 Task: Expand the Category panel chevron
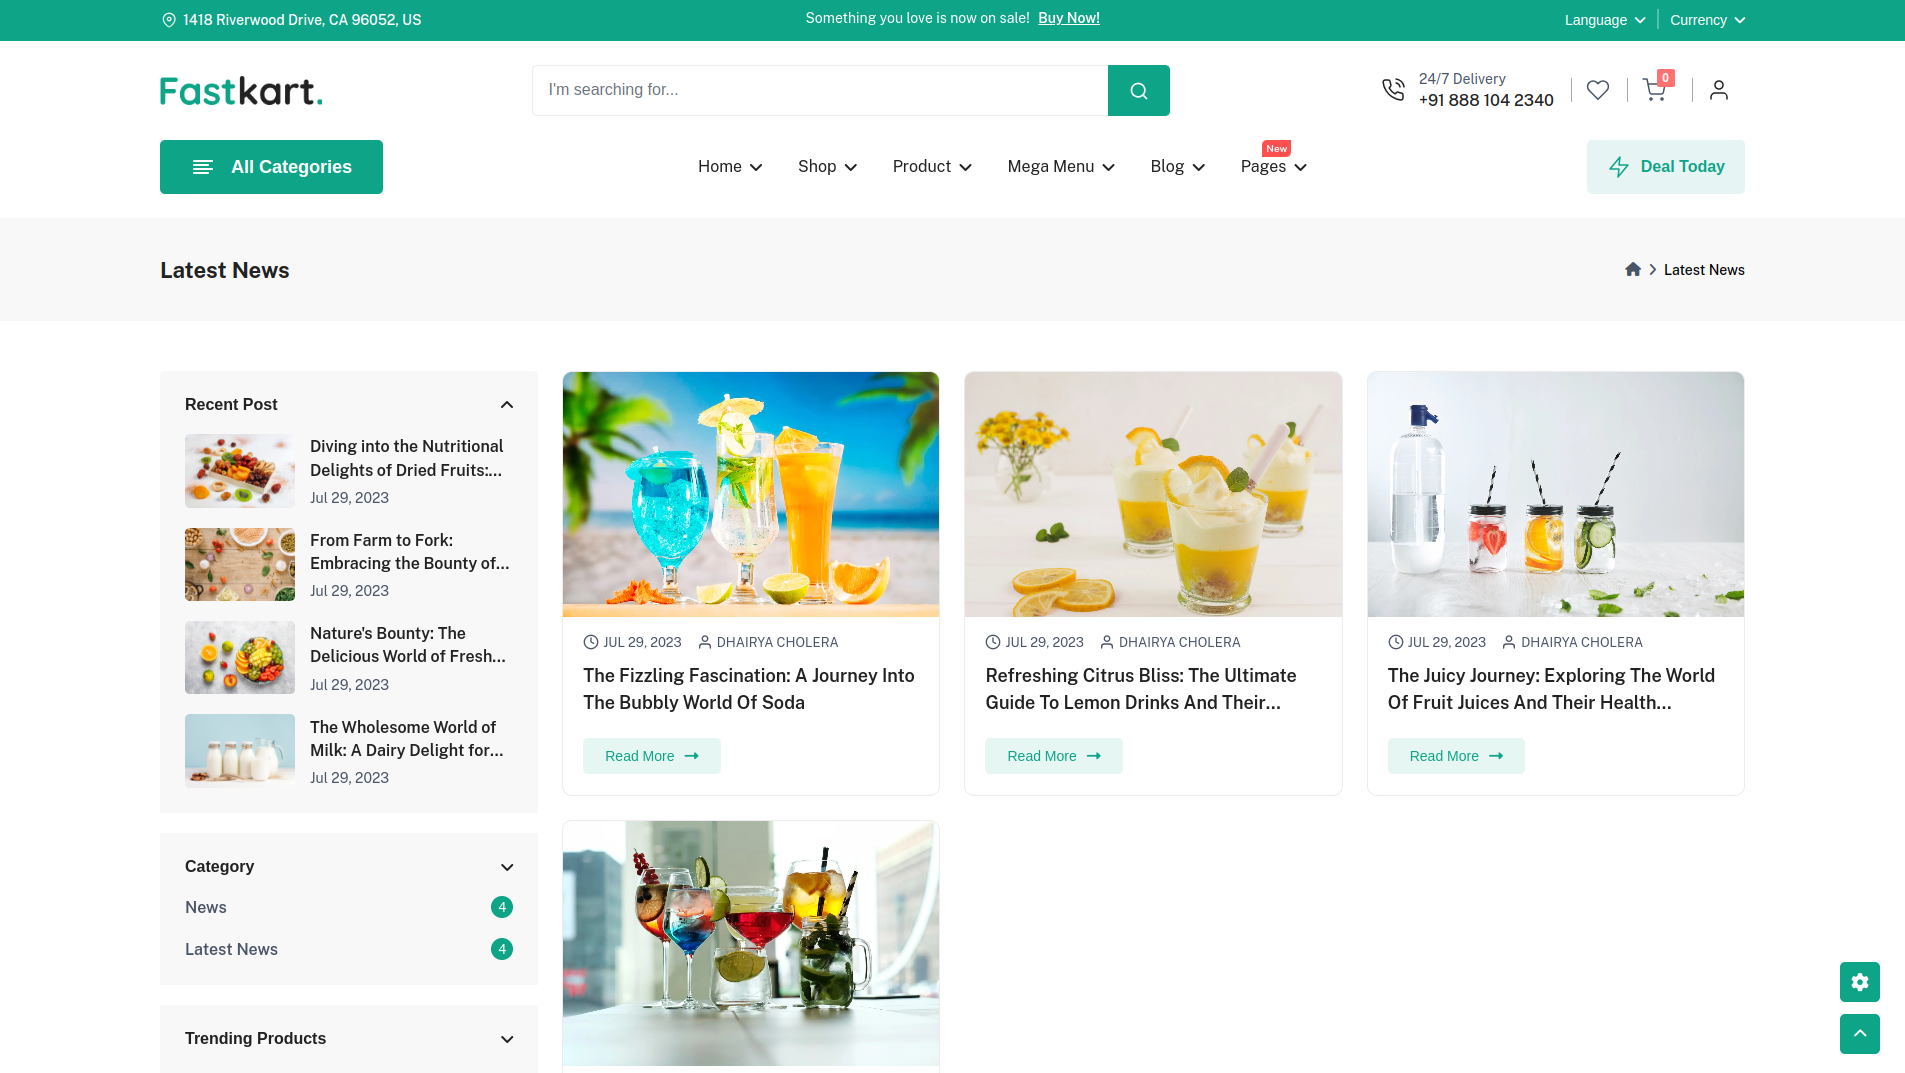(x=507, y=867)
